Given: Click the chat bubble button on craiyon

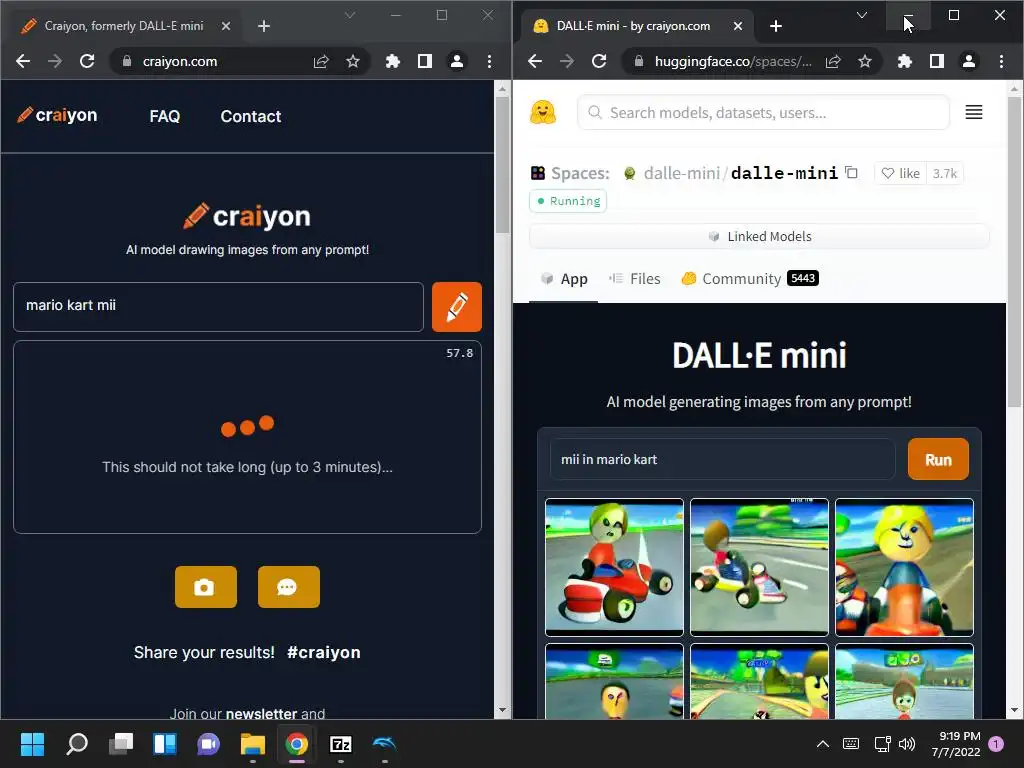Looking at the screenshot, I should click(x=289, y=587).
